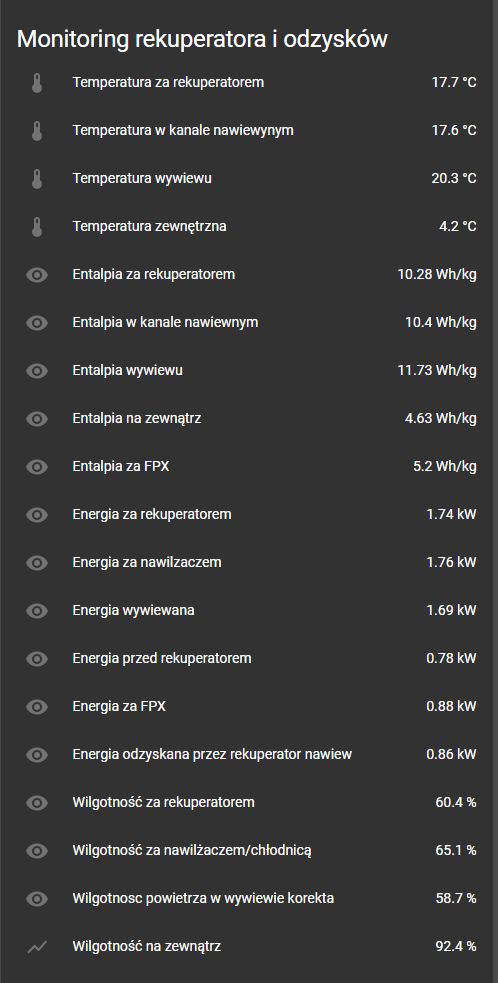Open Entalpia na zewnątrz entity row
This screenshot has width=498, height=983.
click(249, 418)
